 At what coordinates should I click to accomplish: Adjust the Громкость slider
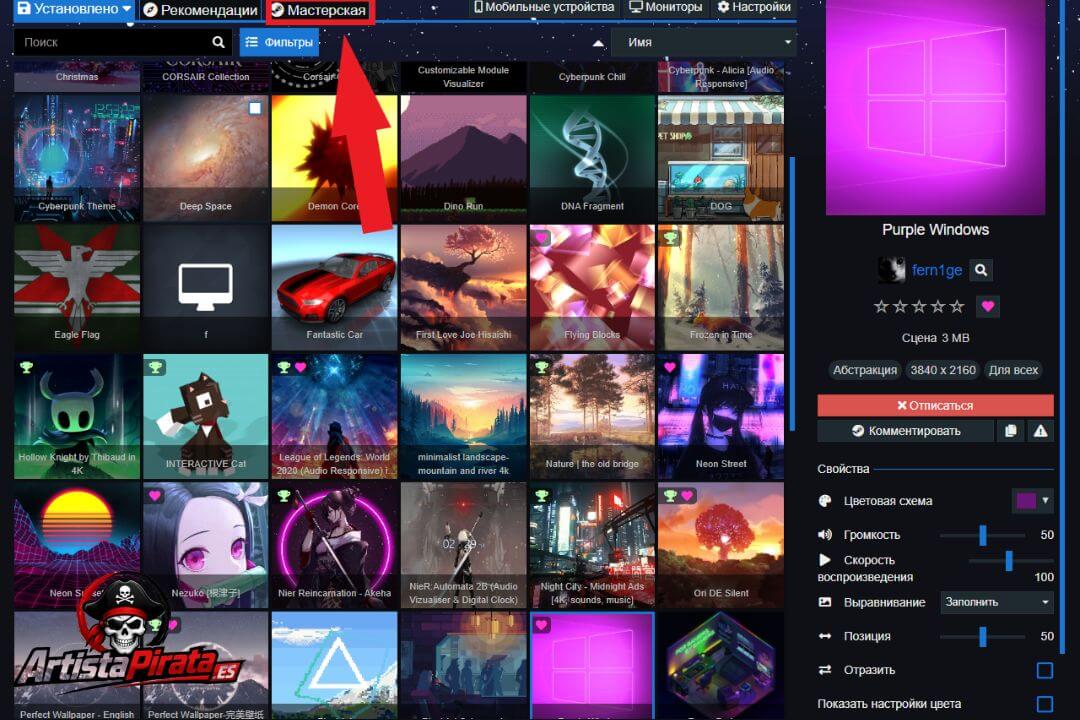click(x=983, y=535)
